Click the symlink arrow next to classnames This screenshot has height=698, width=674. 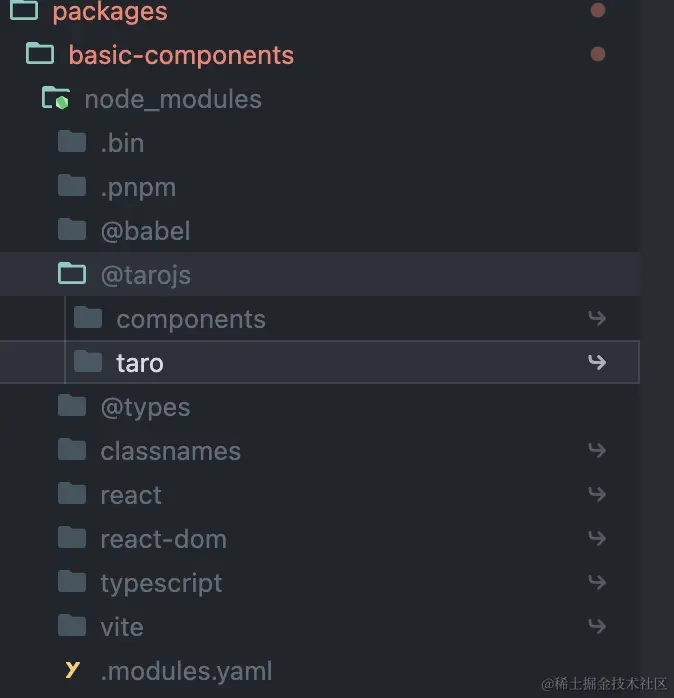tap(597, 450)
